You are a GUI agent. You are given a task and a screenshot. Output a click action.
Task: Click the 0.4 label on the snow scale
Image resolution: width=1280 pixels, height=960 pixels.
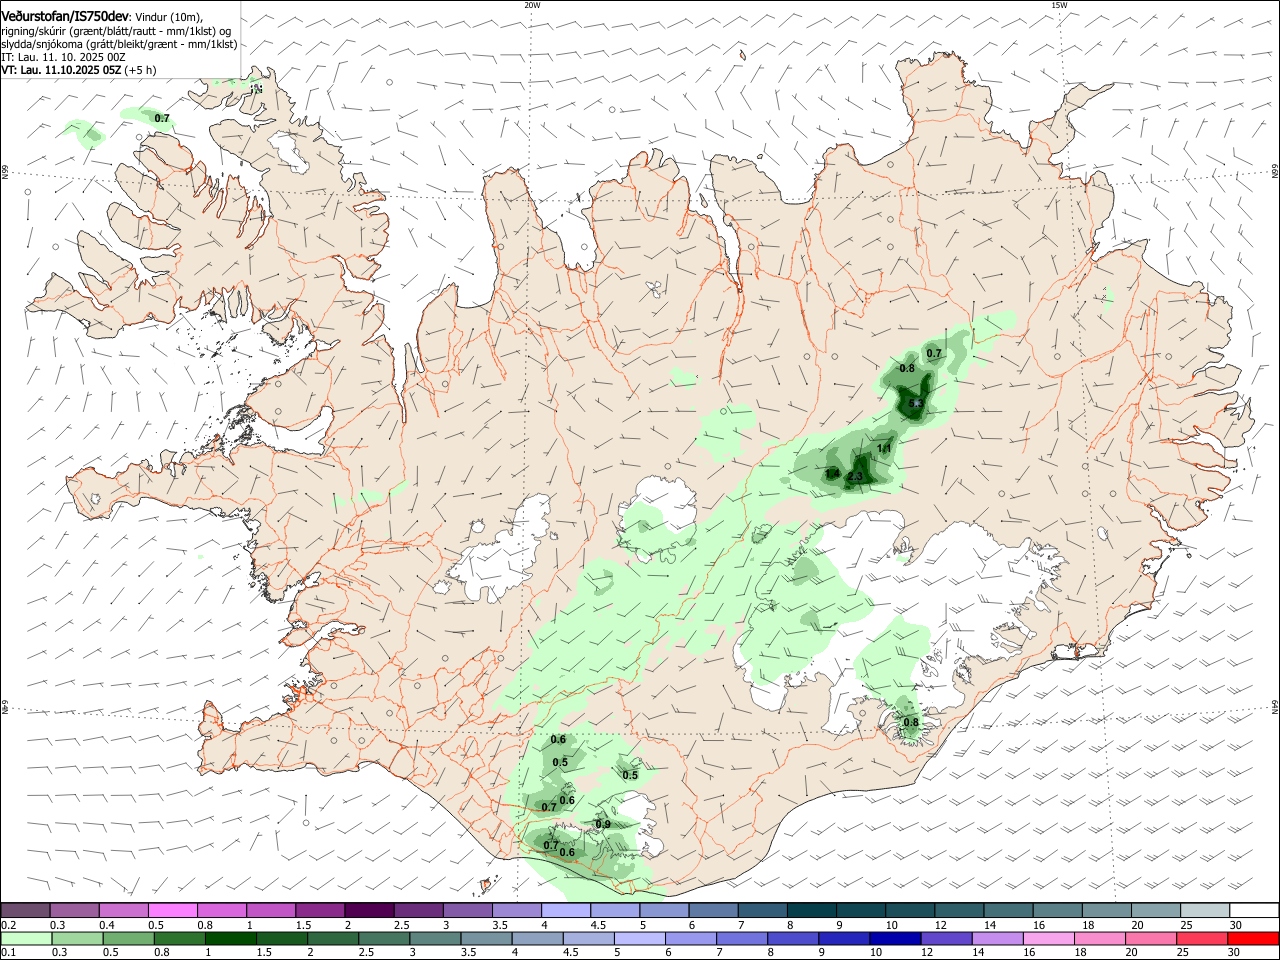coord(107,925)
